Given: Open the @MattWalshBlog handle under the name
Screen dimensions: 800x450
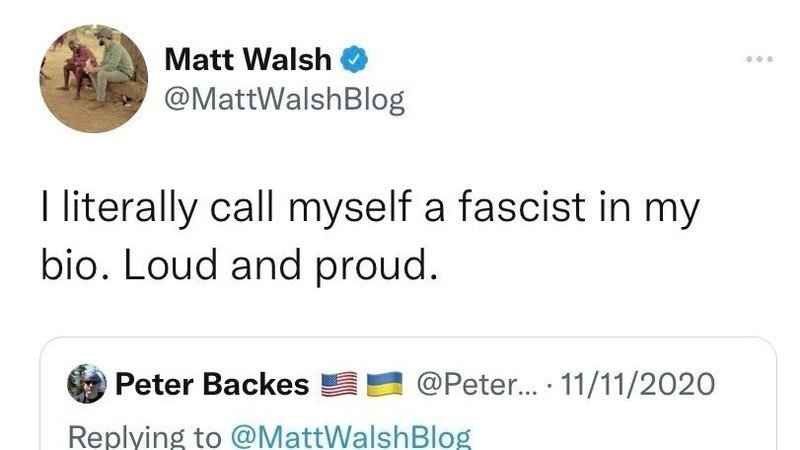Looking at the screenshot, I should coord(283,101).
